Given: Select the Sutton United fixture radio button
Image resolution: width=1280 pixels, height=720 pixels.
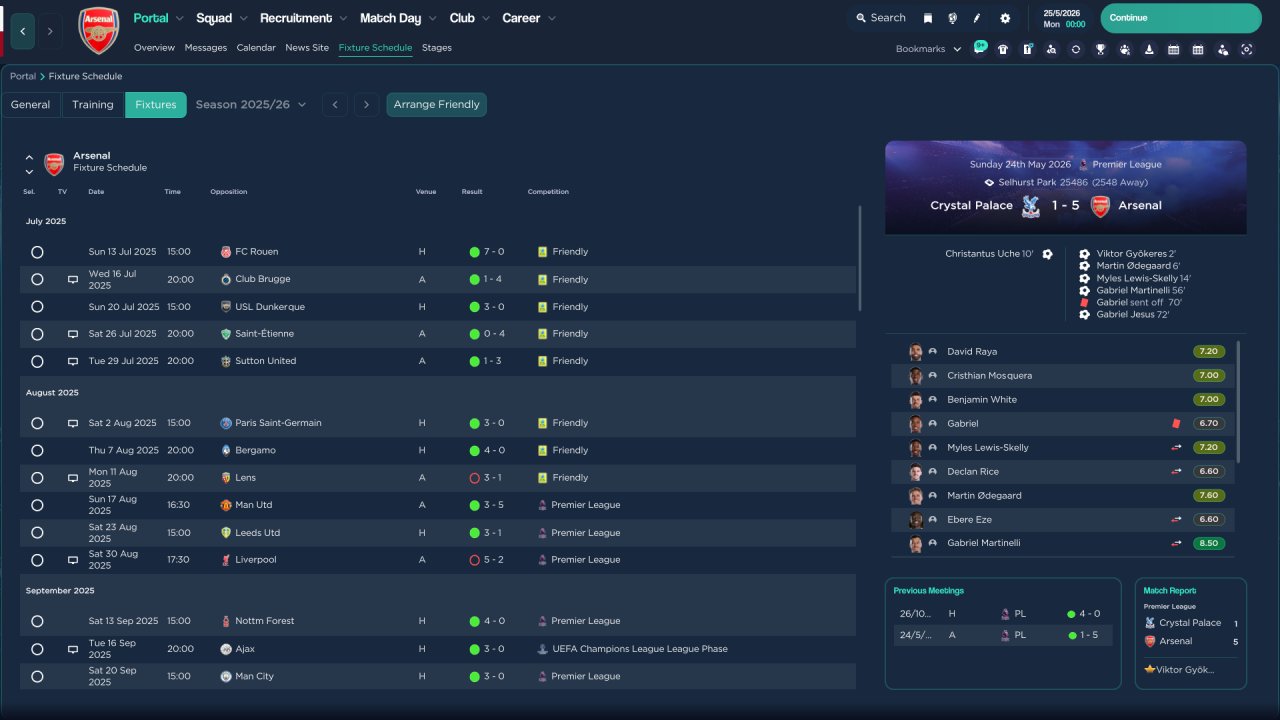Looking at the screenshot, I should pyautogui.click(x=37, y=361).
